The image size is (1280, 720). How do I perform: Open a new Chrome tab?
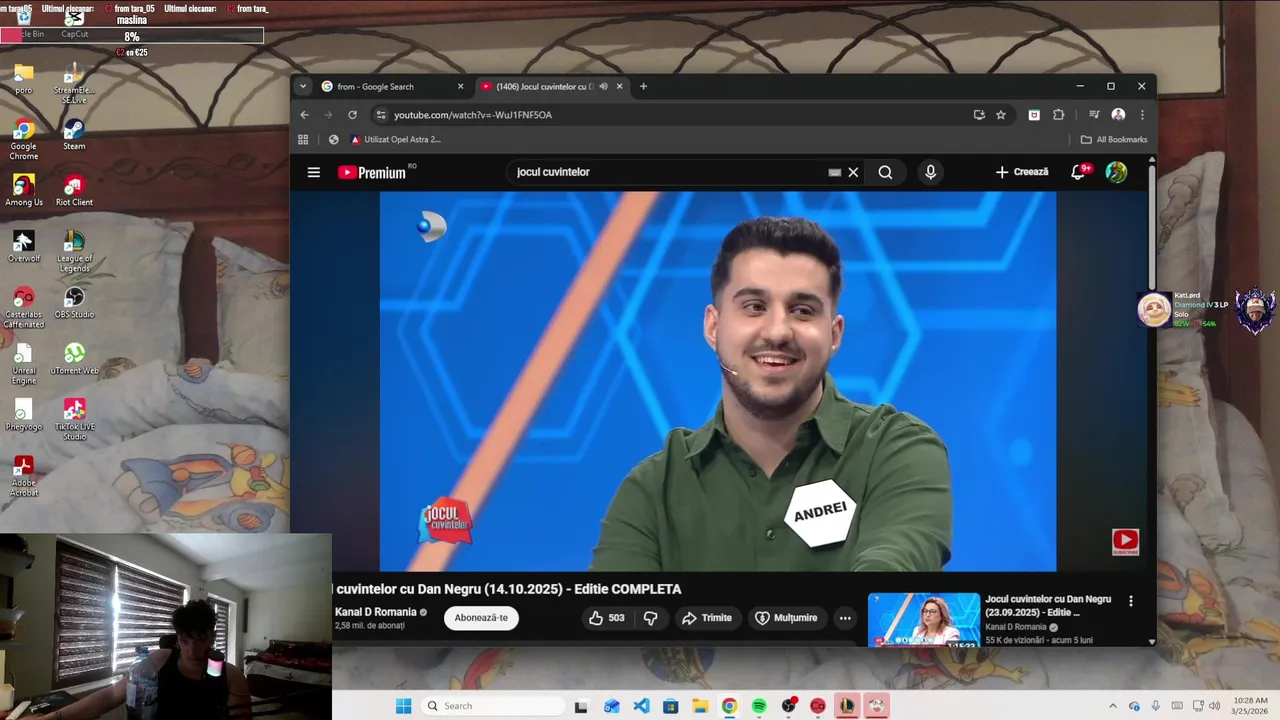point(643,87)
